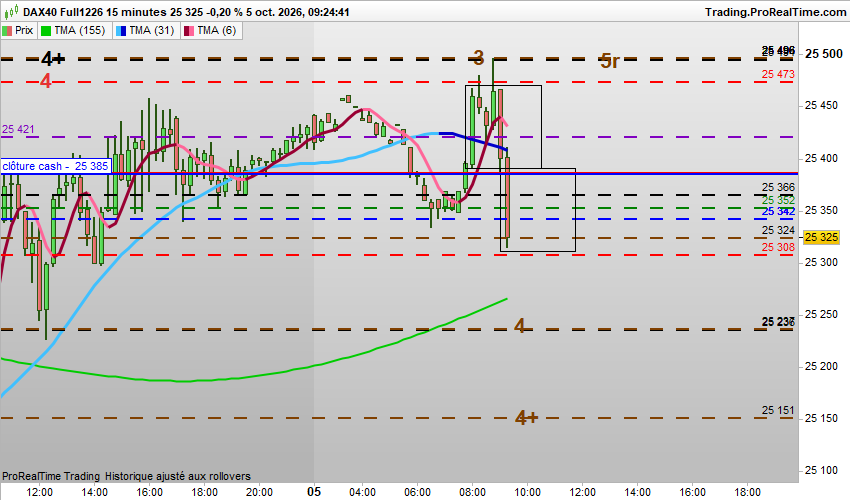Click 25 450 on the price axis
This screenshot has height=500, width=850.
point(821,106)
